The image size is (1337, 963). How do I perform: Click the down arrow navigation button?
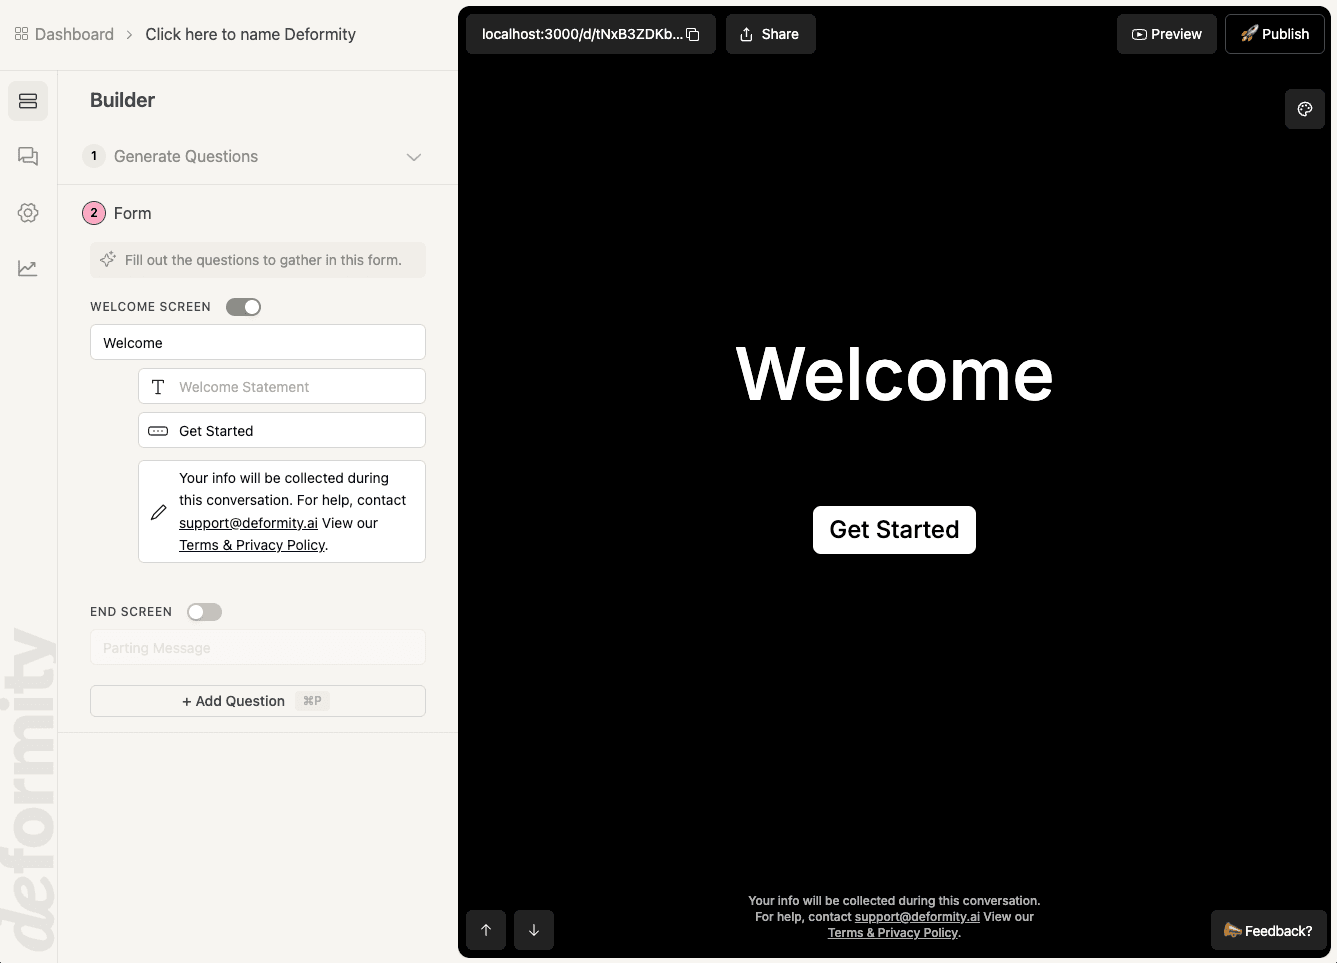click(x=534, y=930)
